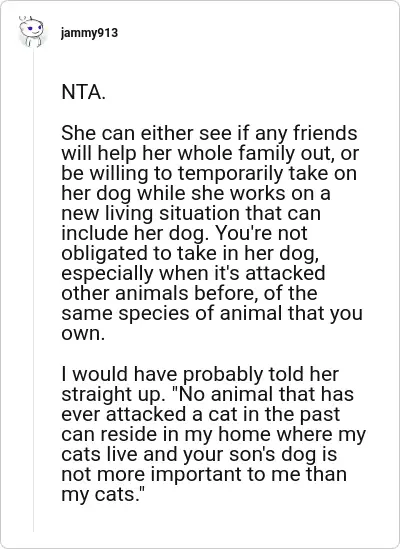Click the line "especially when it's attacked"

pos(193,273)
